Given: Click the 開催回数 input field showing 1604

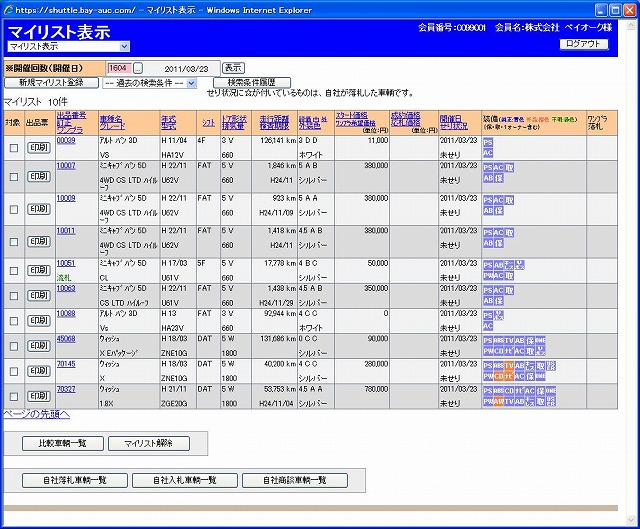Looking at the screenshot, I should point(119,68).
